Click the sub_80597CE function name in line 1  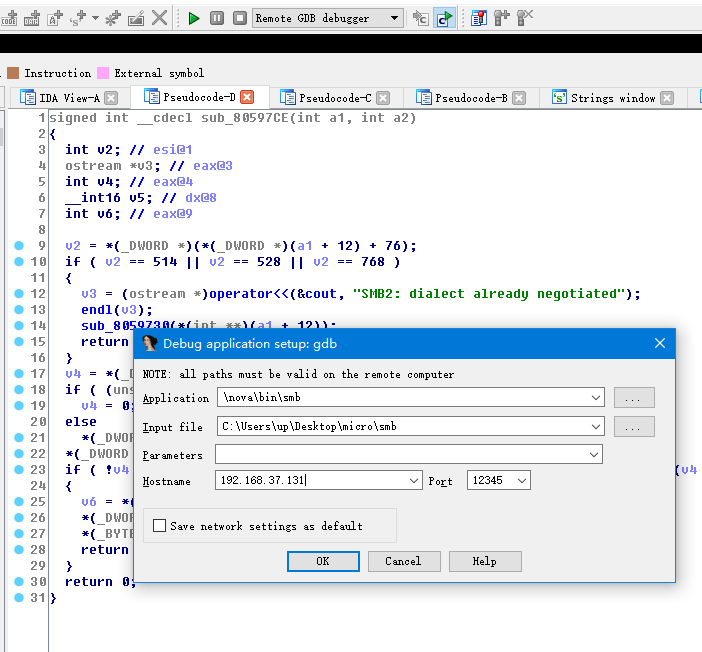244,118
